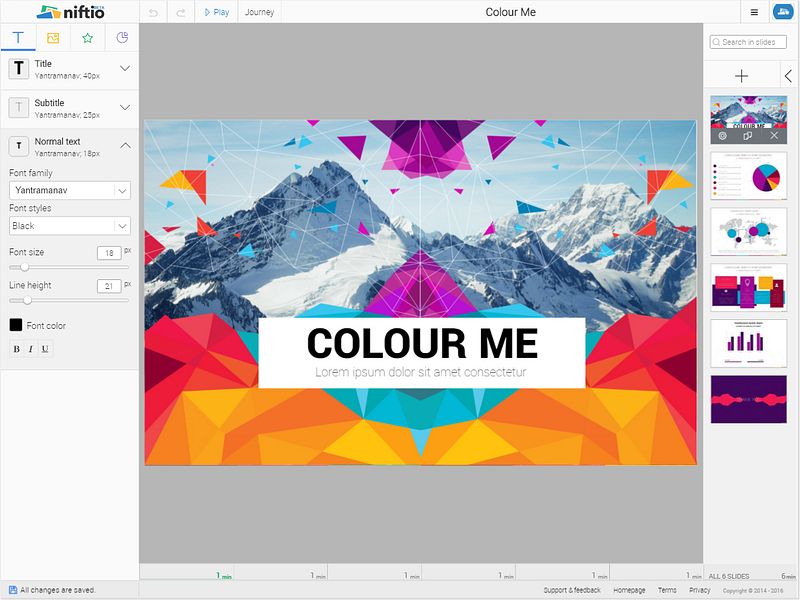The height and width of the screenshot is (600, 800).
Task: Open the Terms link
Action: 667,590
